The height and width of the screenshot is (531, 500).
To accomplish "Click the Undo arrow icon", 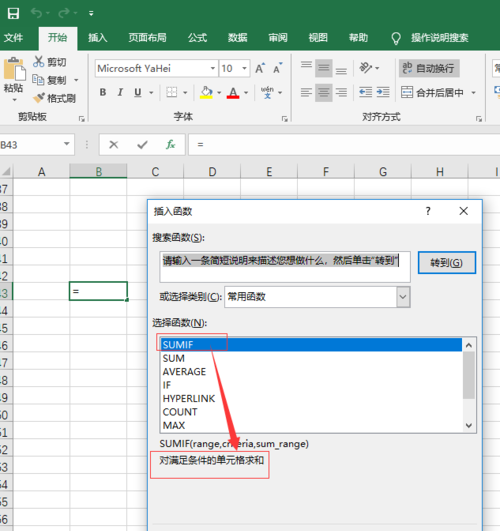I will (x=36, y=13).
